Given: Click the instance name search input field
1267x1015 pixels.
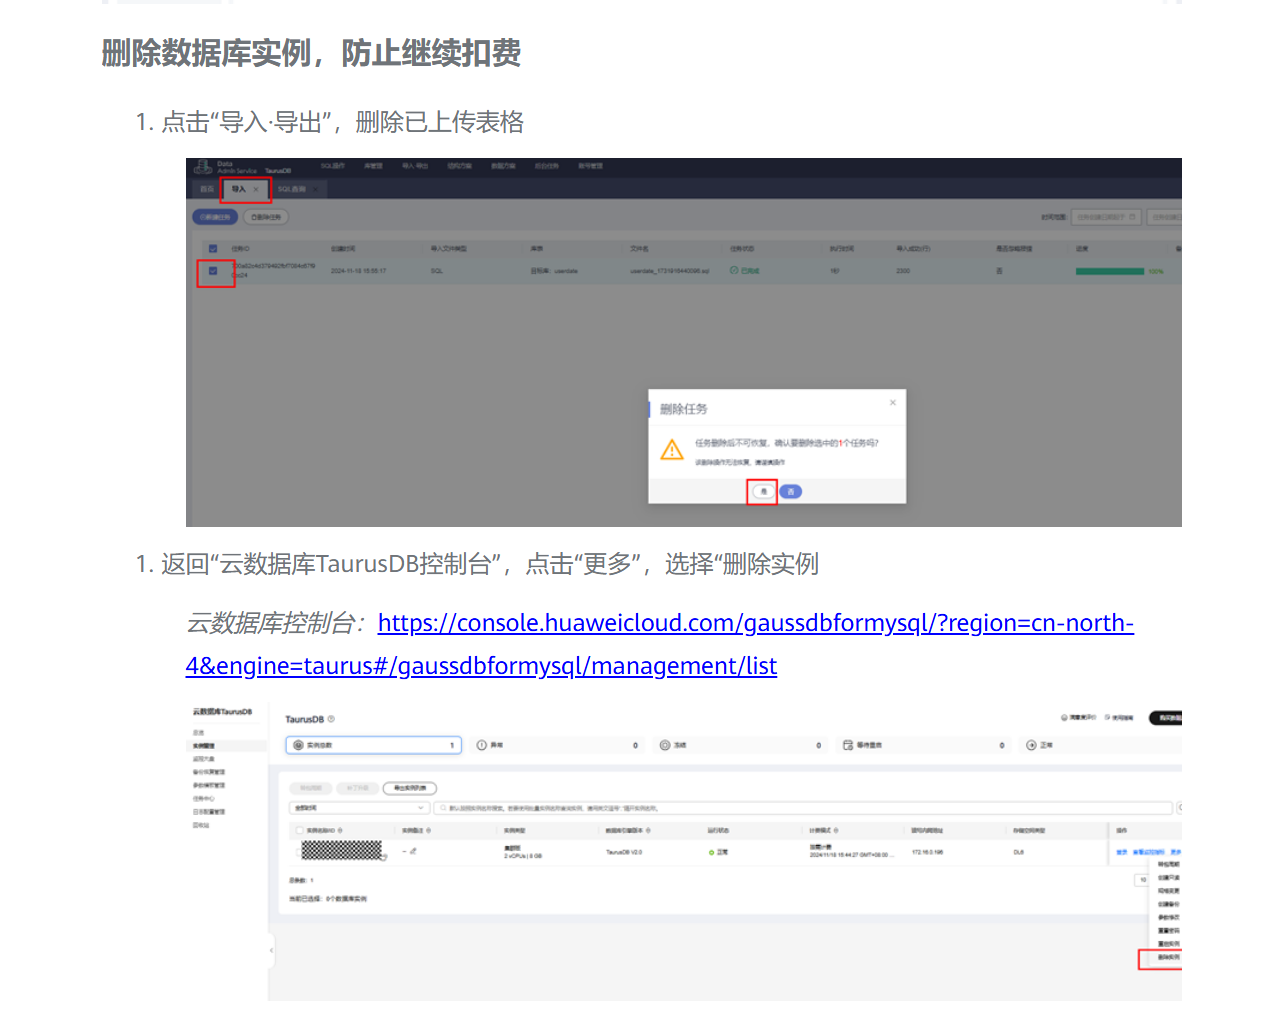Looking at the screenshot, I should point(802,808).
